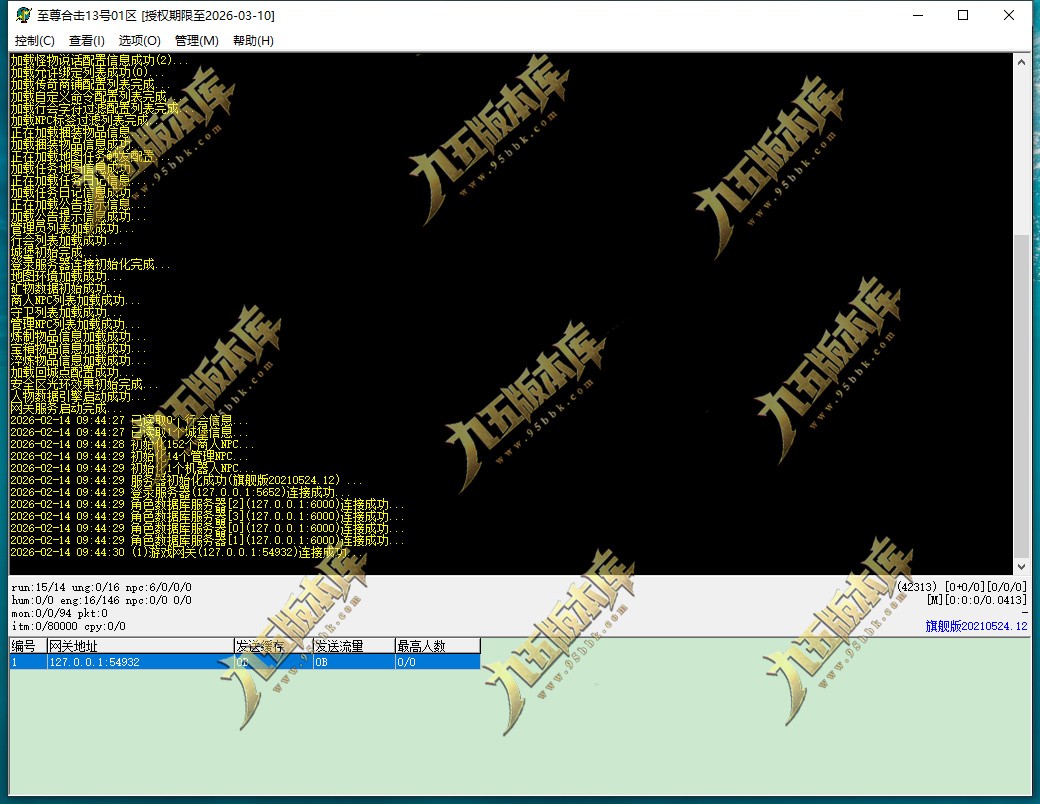Open the 管理(M) menu
The image size is (1040, 804).
[196, 40]
